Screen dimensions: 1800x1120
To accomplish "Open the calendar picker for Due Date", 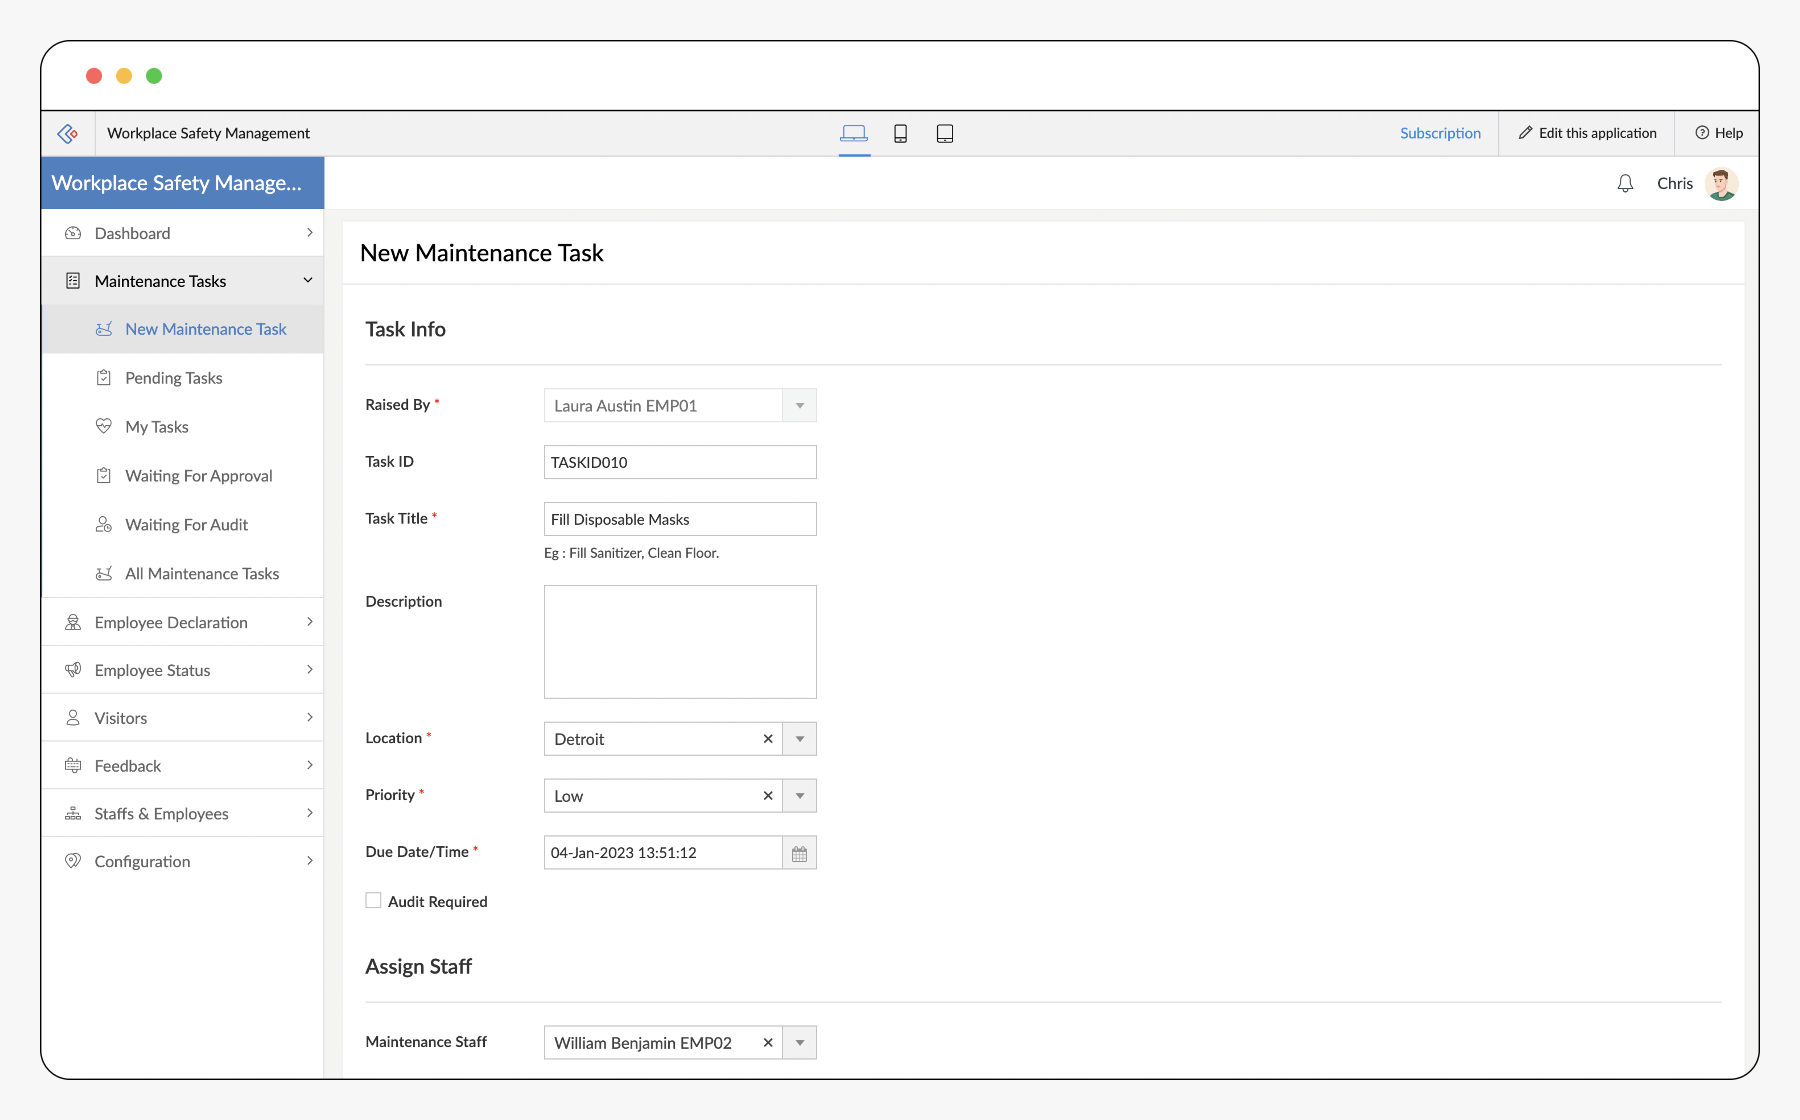I will 799,853.
